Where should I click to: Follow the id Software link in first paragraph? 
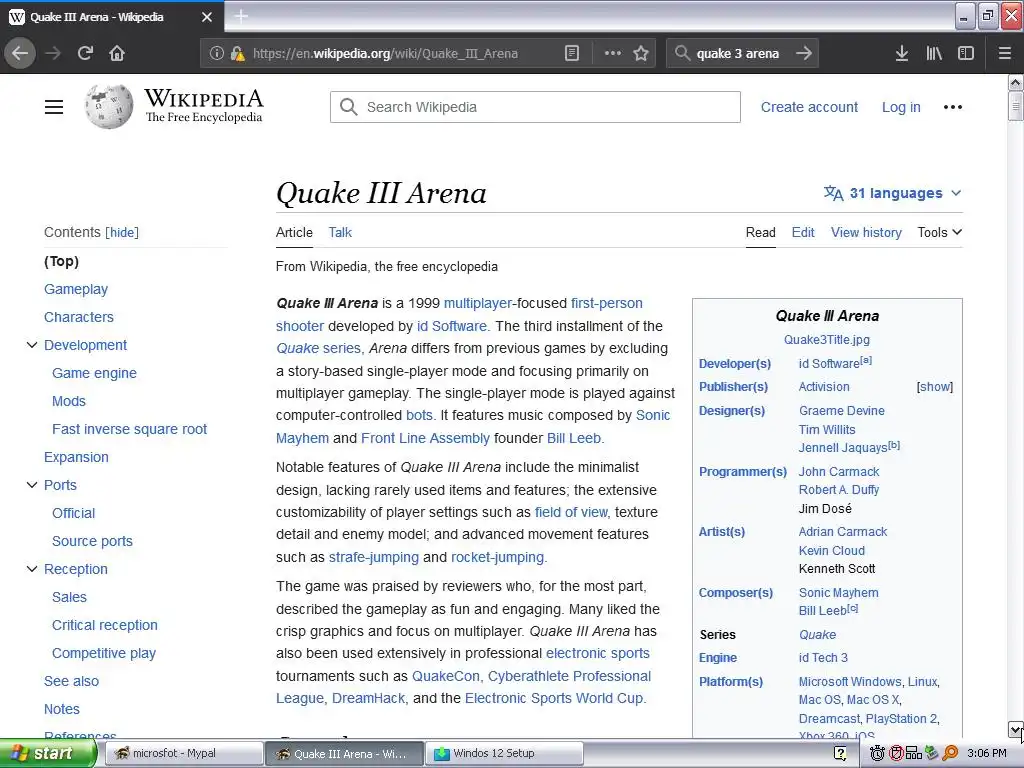[x=452, y=326]
